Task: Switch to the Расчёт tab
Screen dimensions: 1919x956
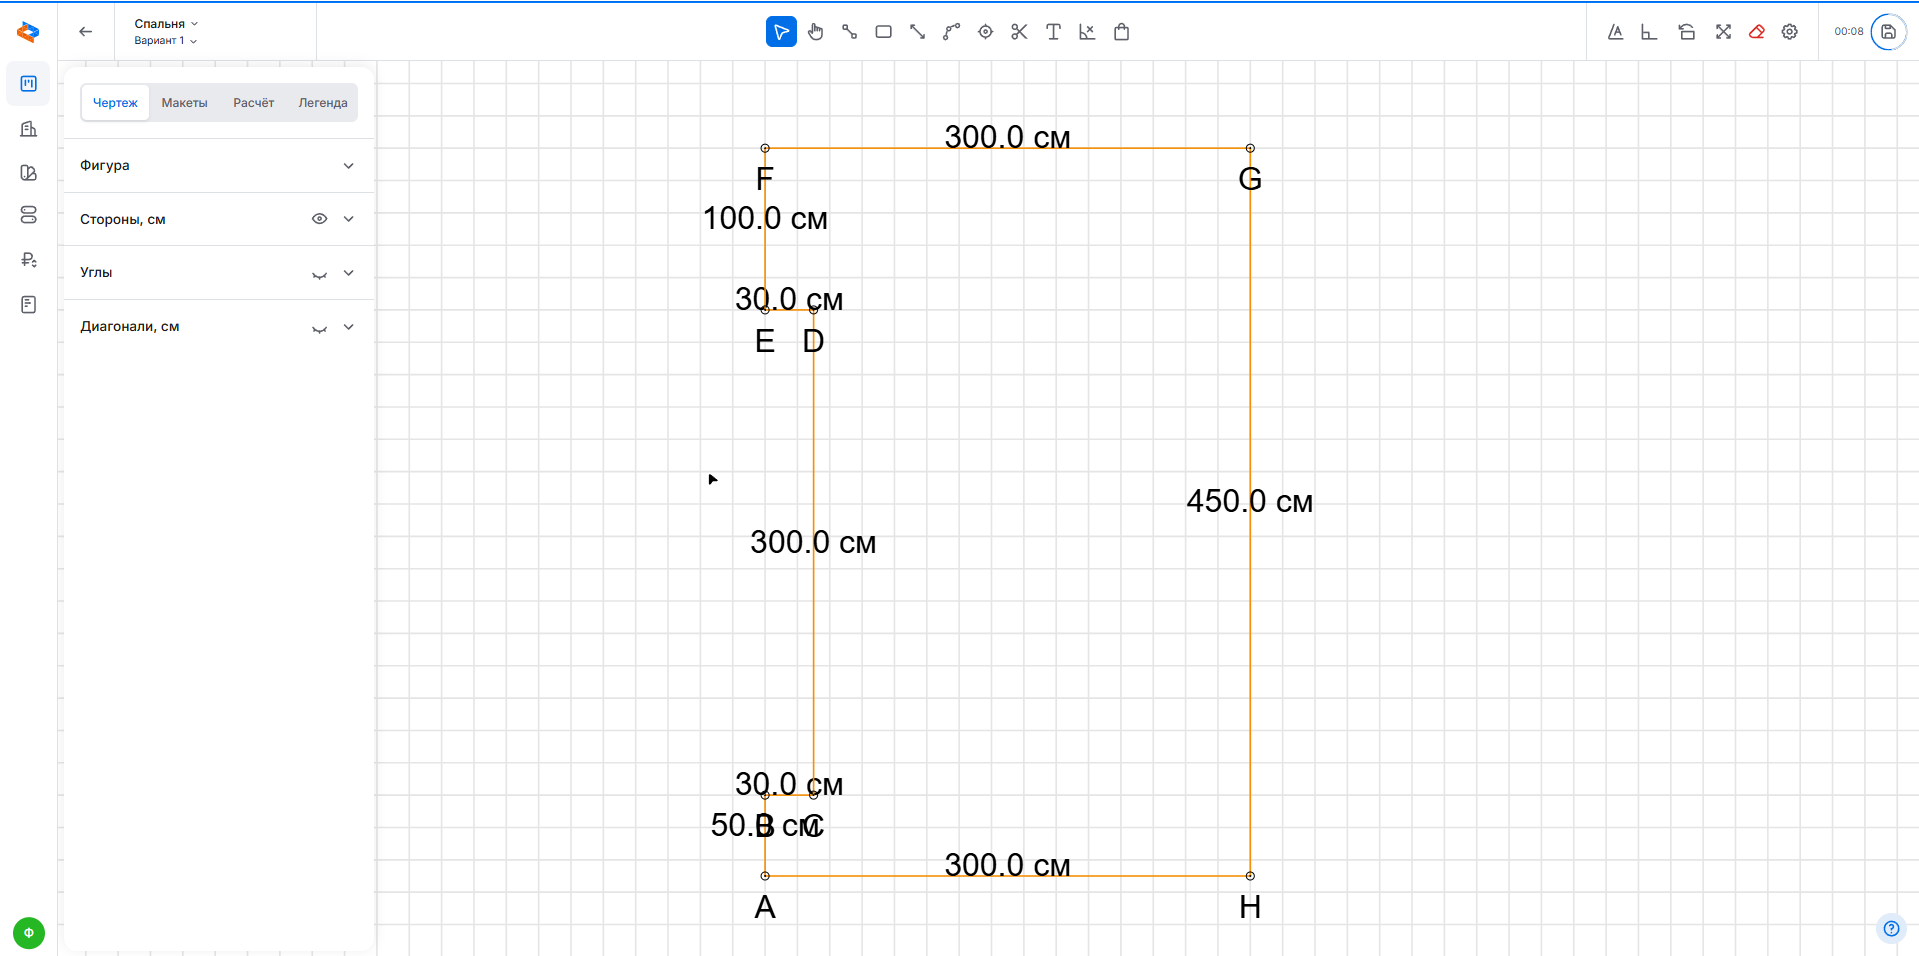Action: point(253,103)
